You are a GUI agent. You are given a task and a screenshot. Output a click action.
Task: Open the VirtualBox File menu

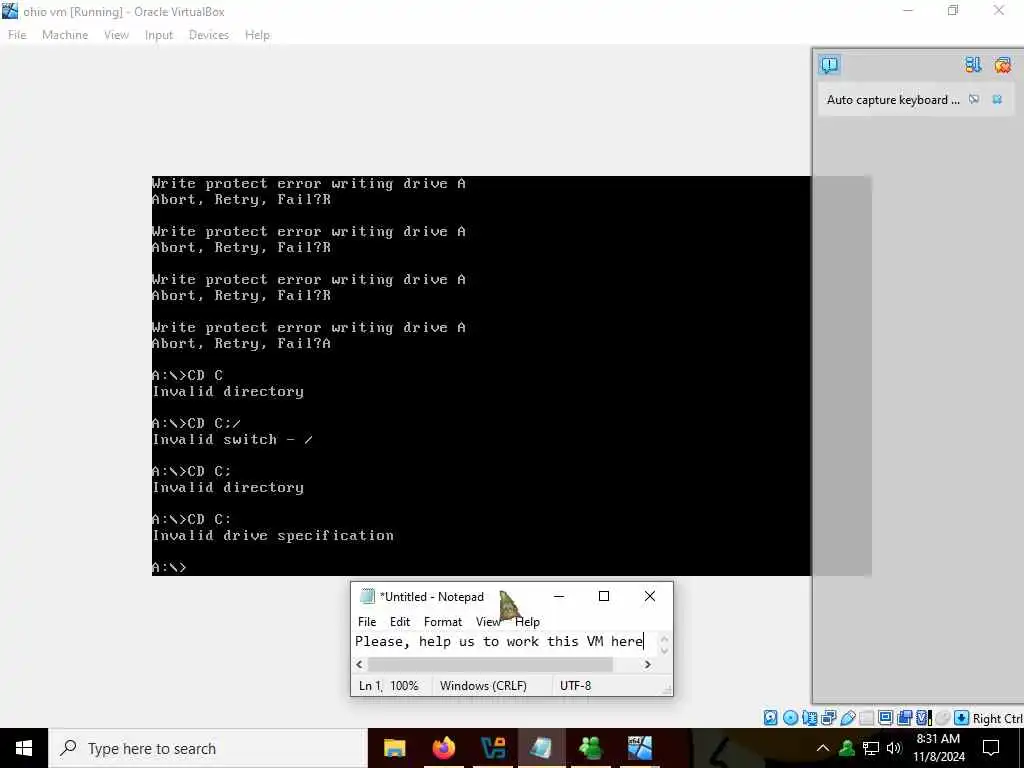[x=17, y=35]
